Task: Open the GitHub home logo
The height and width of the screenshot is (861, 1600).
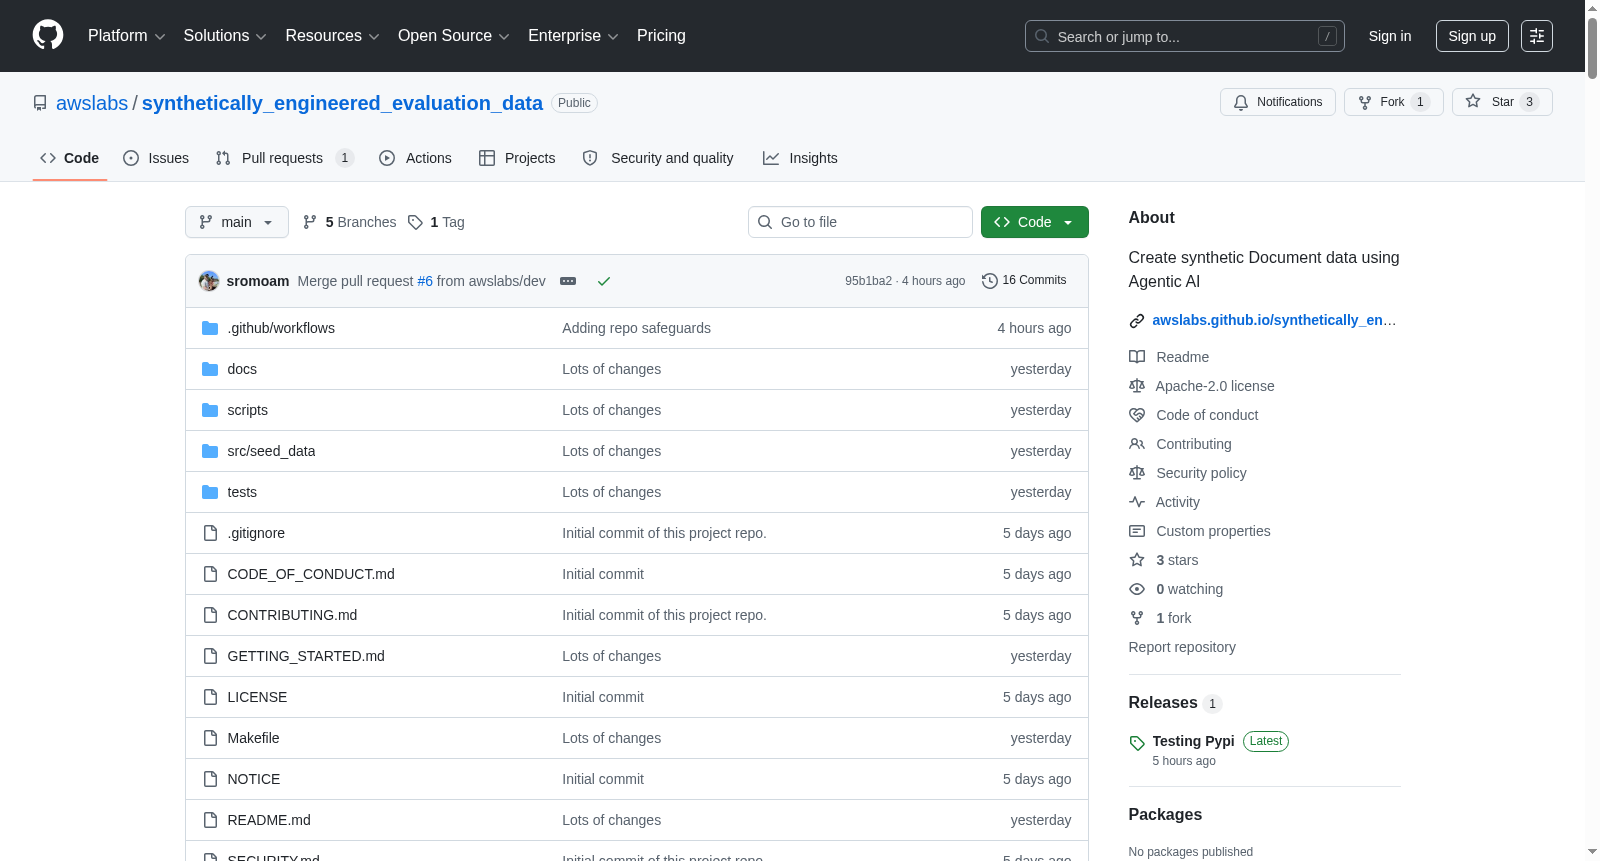Action: click(x=48, y=35)
